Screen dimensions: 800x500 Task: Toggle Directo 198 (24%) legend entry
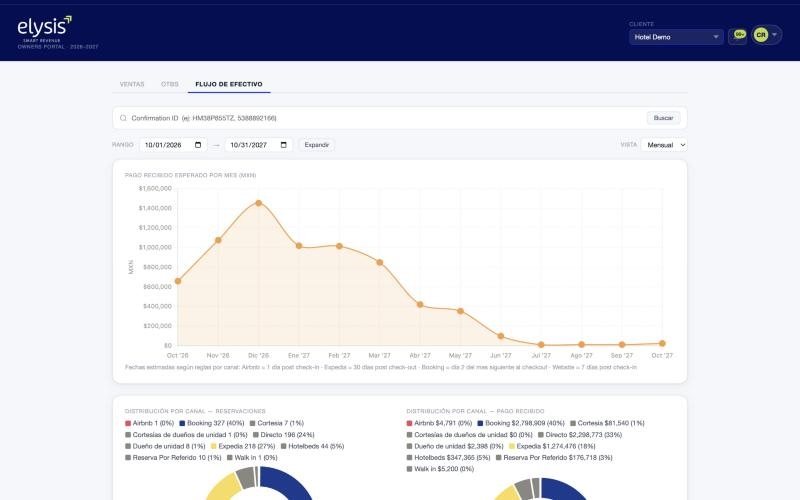[x=284, y=435]
